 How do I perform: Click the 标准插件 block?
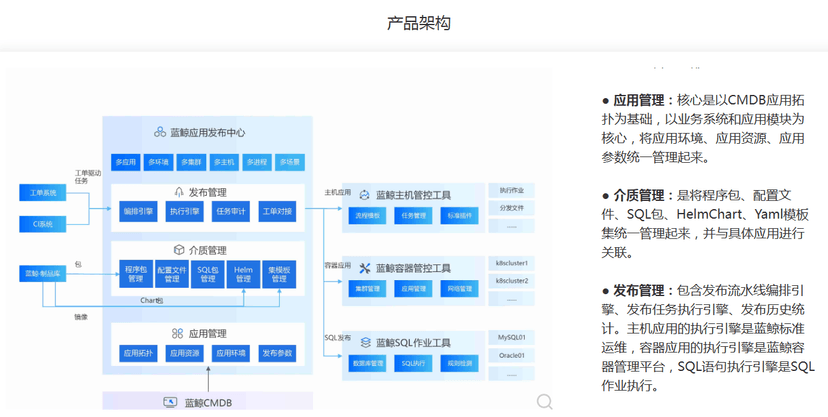[x=459, y=215]
